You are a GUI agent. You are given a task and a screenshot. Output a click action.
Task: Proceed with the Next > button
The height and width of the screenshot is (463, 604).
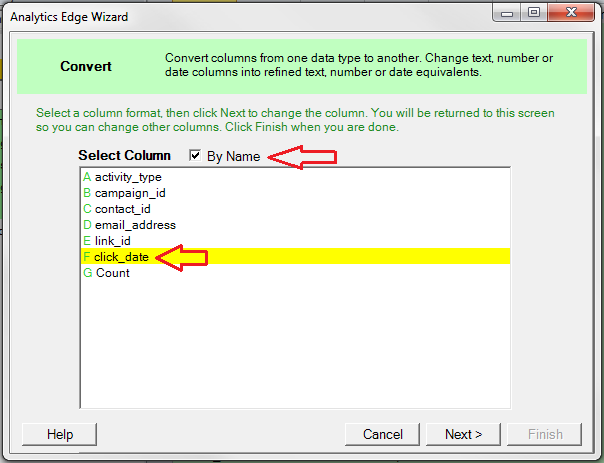tap(463, 434)
